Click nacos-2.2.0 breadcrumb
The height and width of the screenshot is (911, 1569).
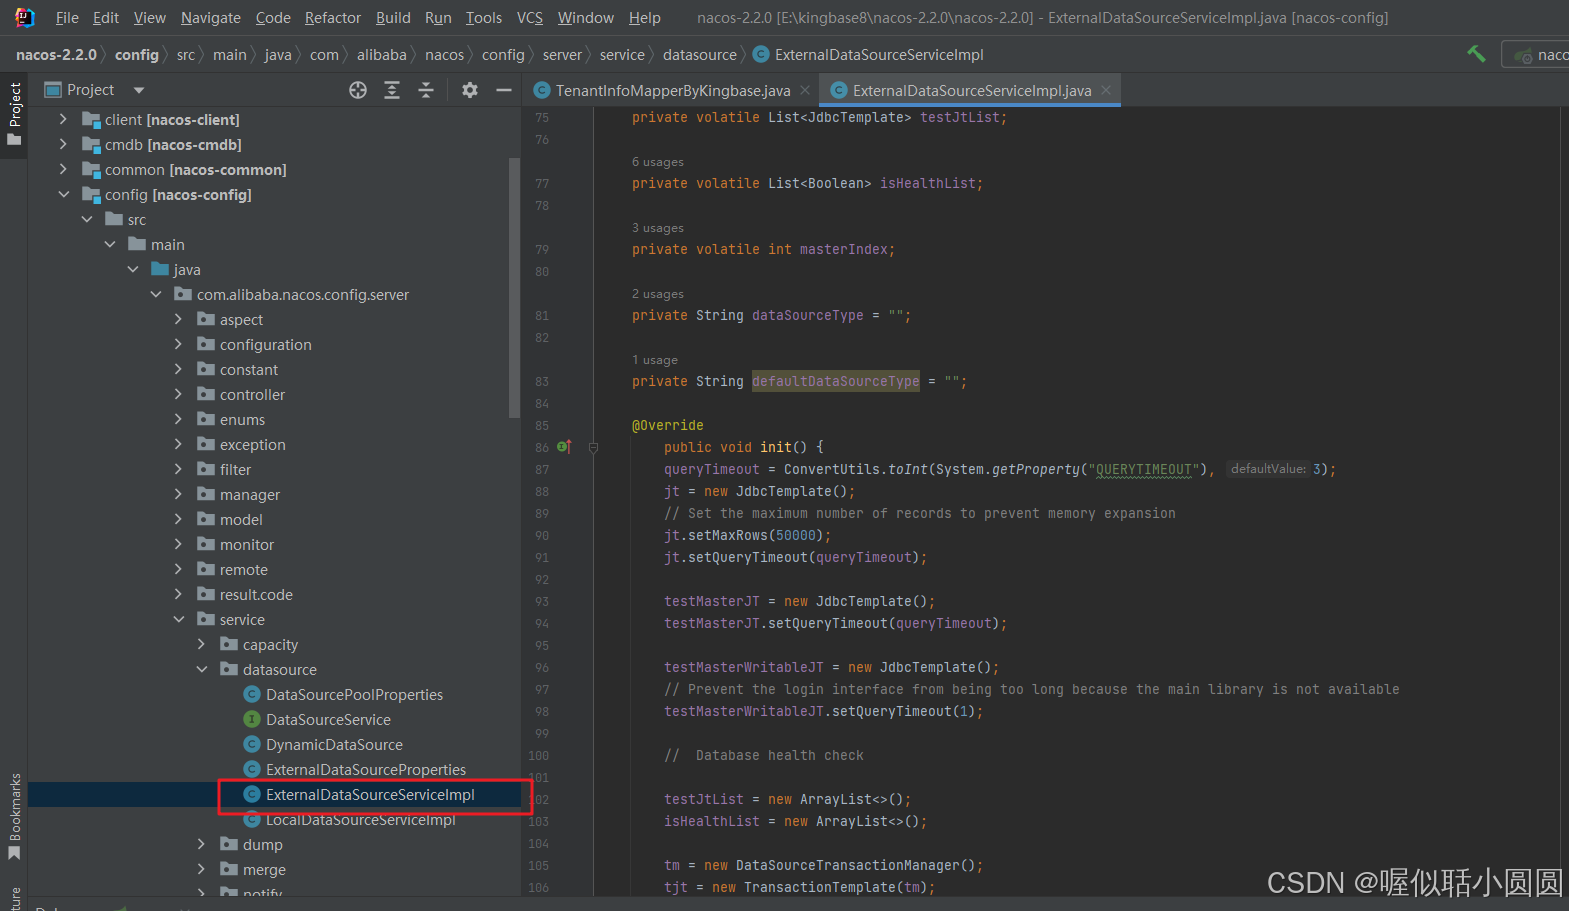(x=56, y=55)
